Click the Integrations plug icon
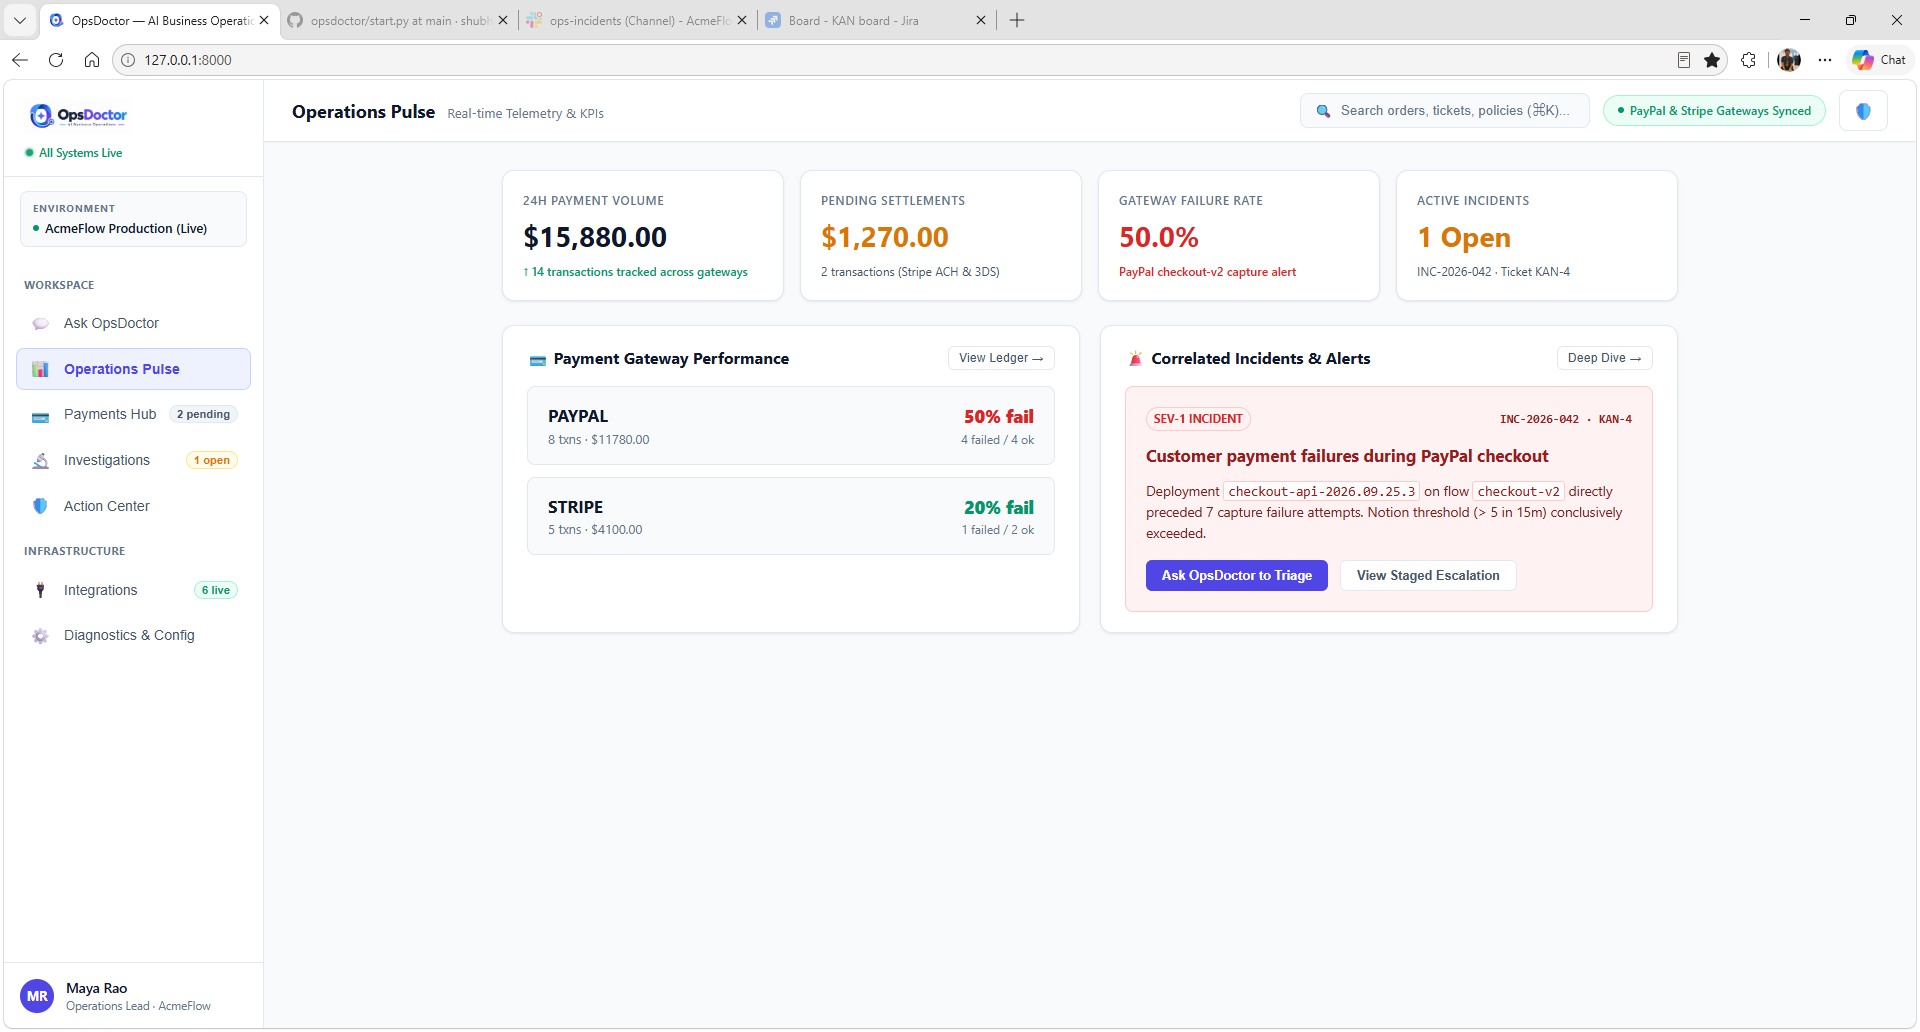Screen dimensions: 1920x1032 [40, 591]
